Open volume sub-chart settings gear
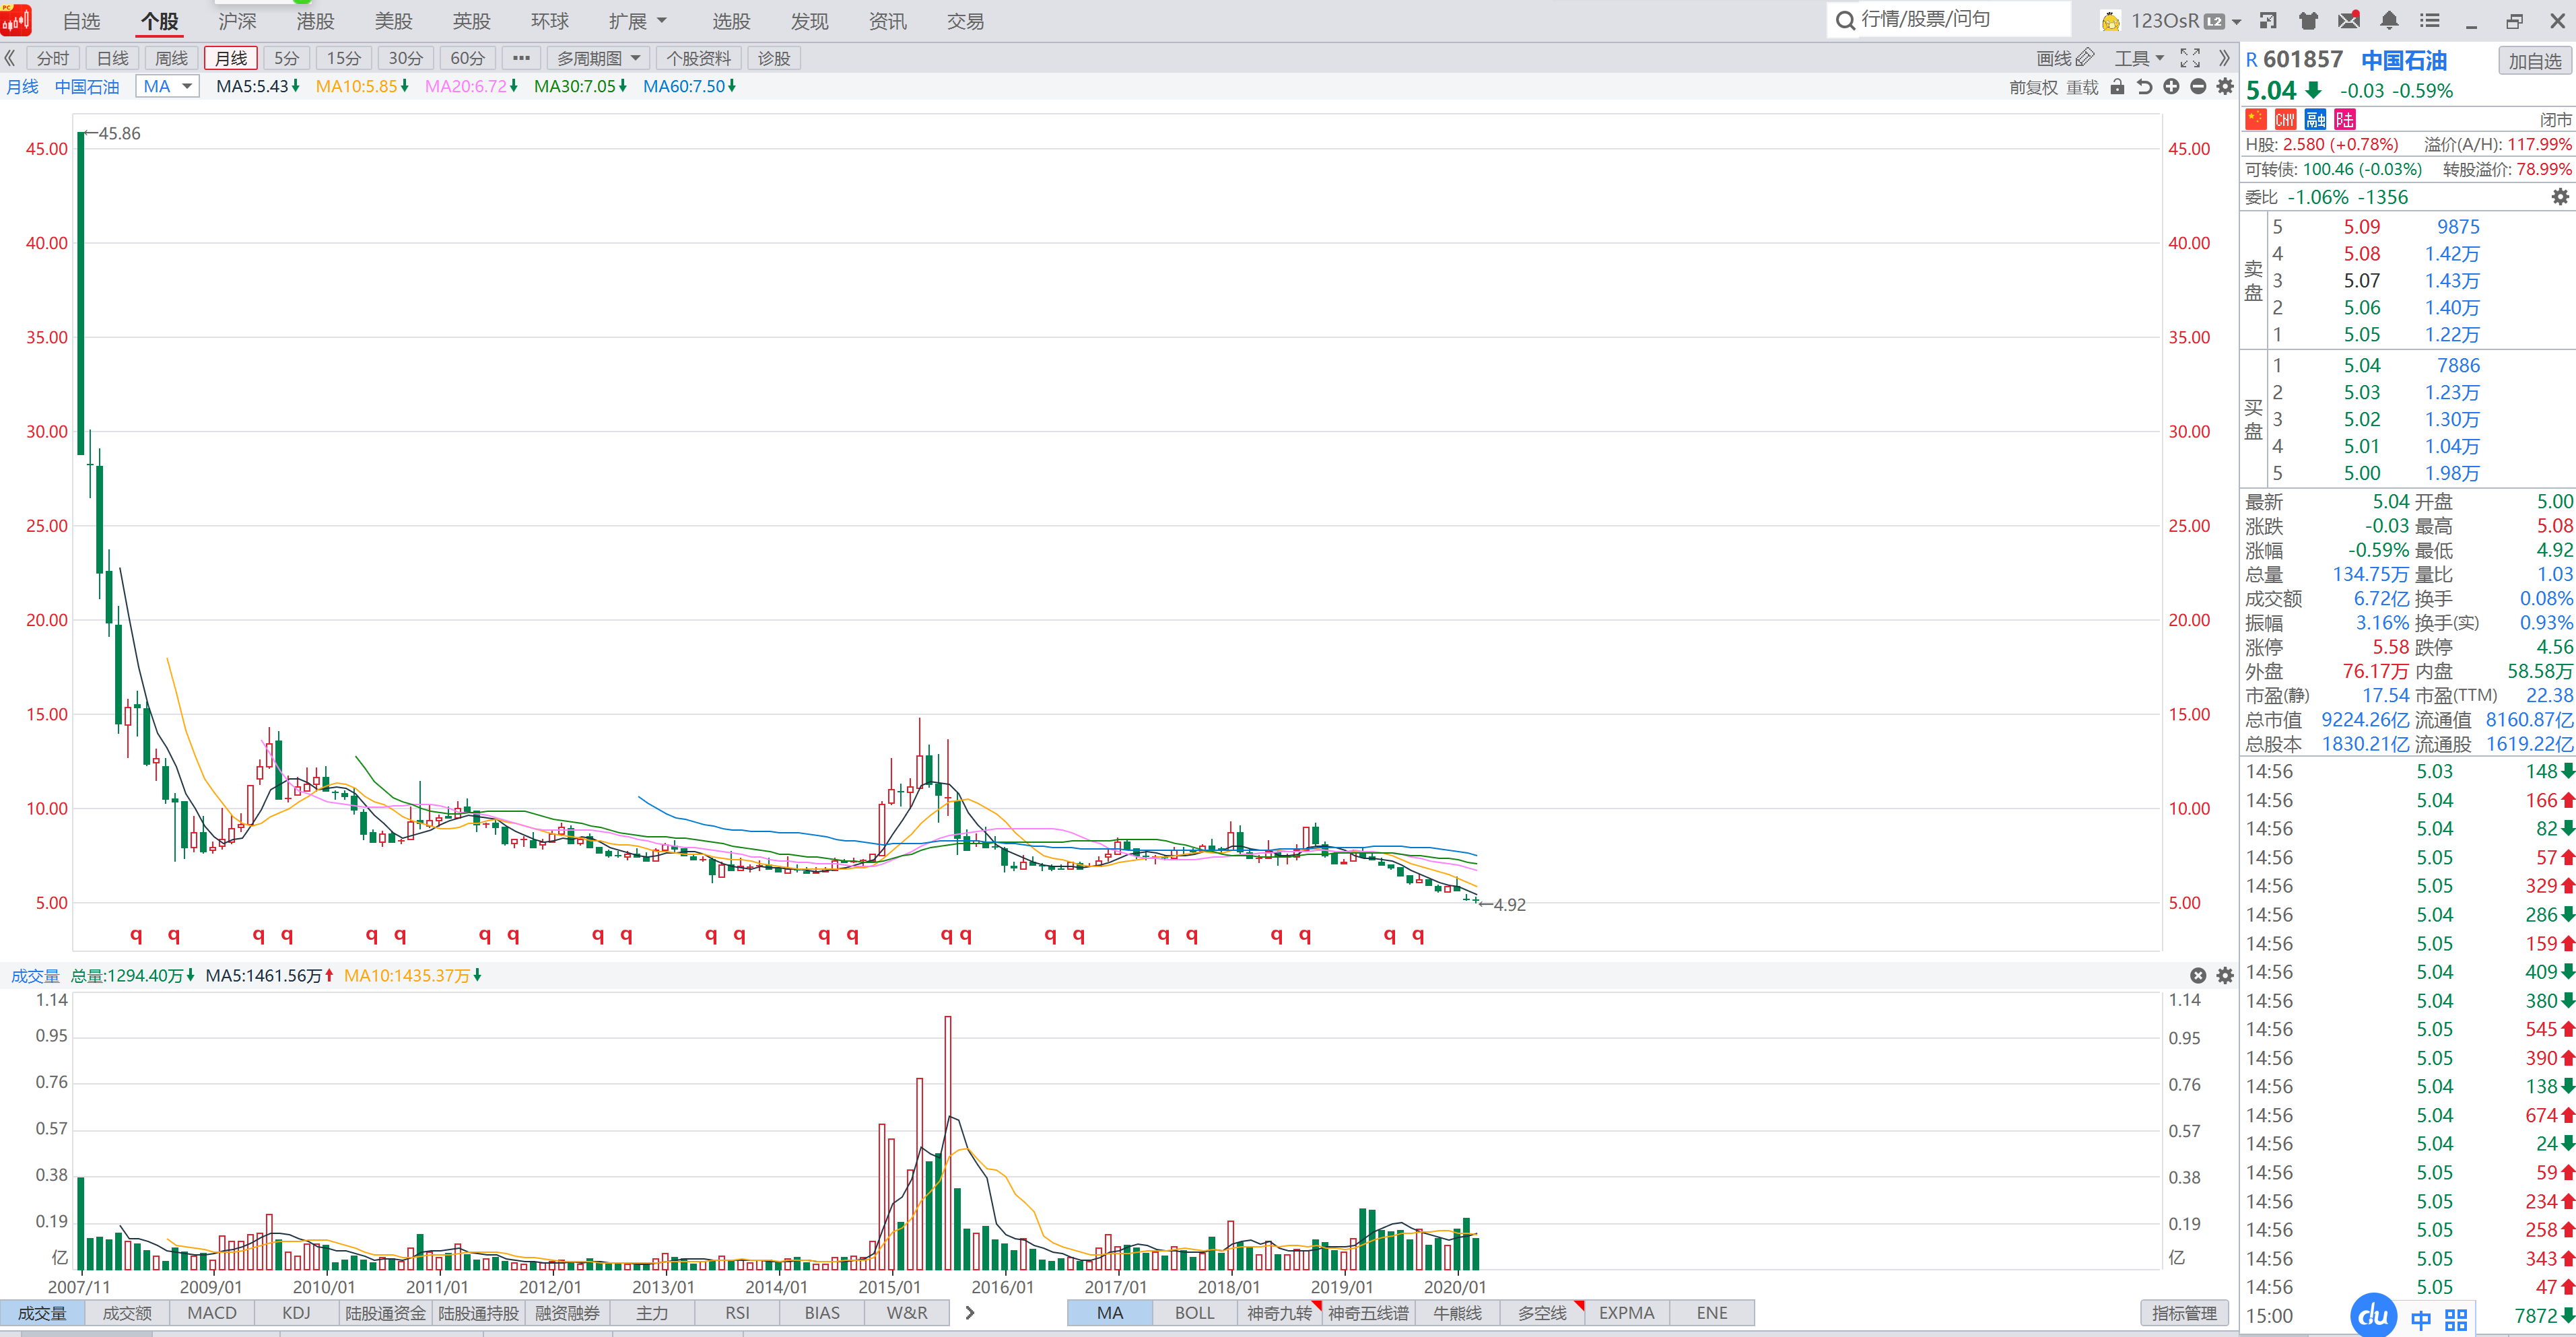Screen dimensions: 2576x1337 [x=2225, y=975]
